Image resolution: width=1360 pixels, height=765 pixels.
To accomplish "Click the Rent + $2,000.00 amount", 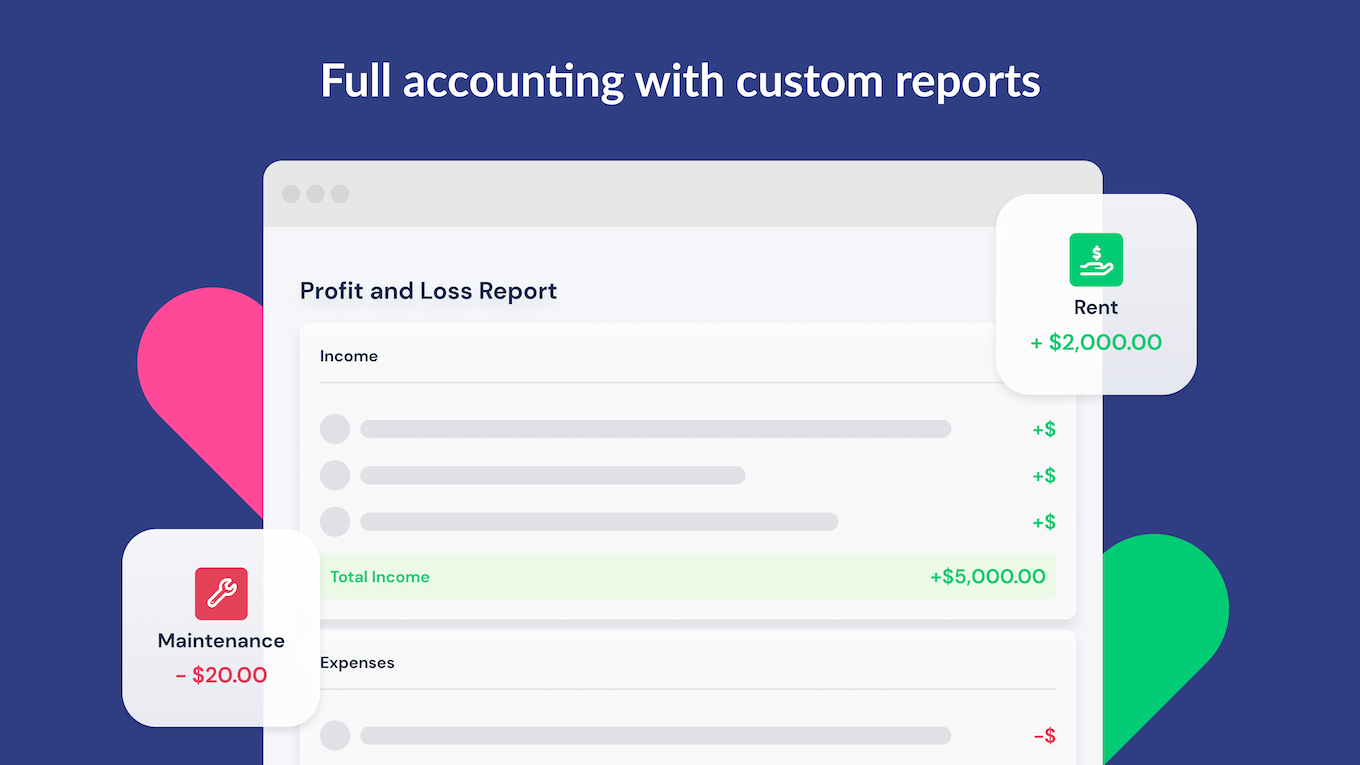I will (1096, 343).
